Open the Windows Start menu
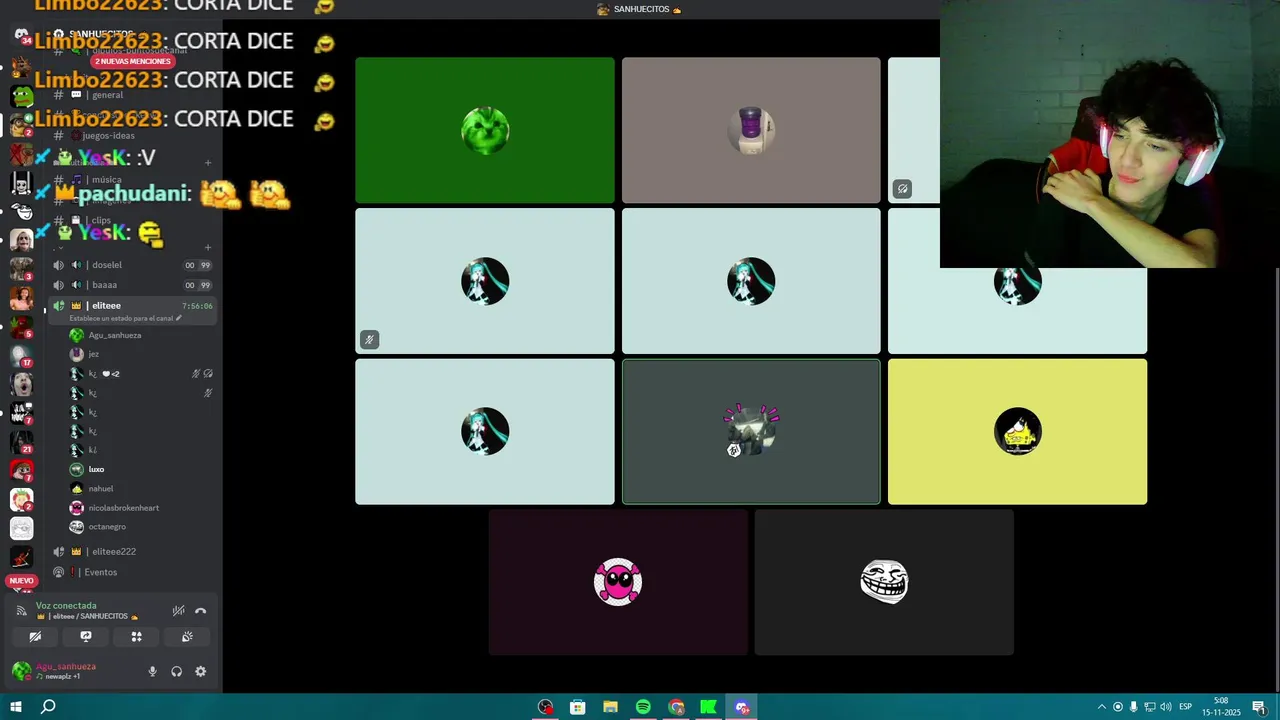The height and width of the screenshot is (720, 1280). 16,707
